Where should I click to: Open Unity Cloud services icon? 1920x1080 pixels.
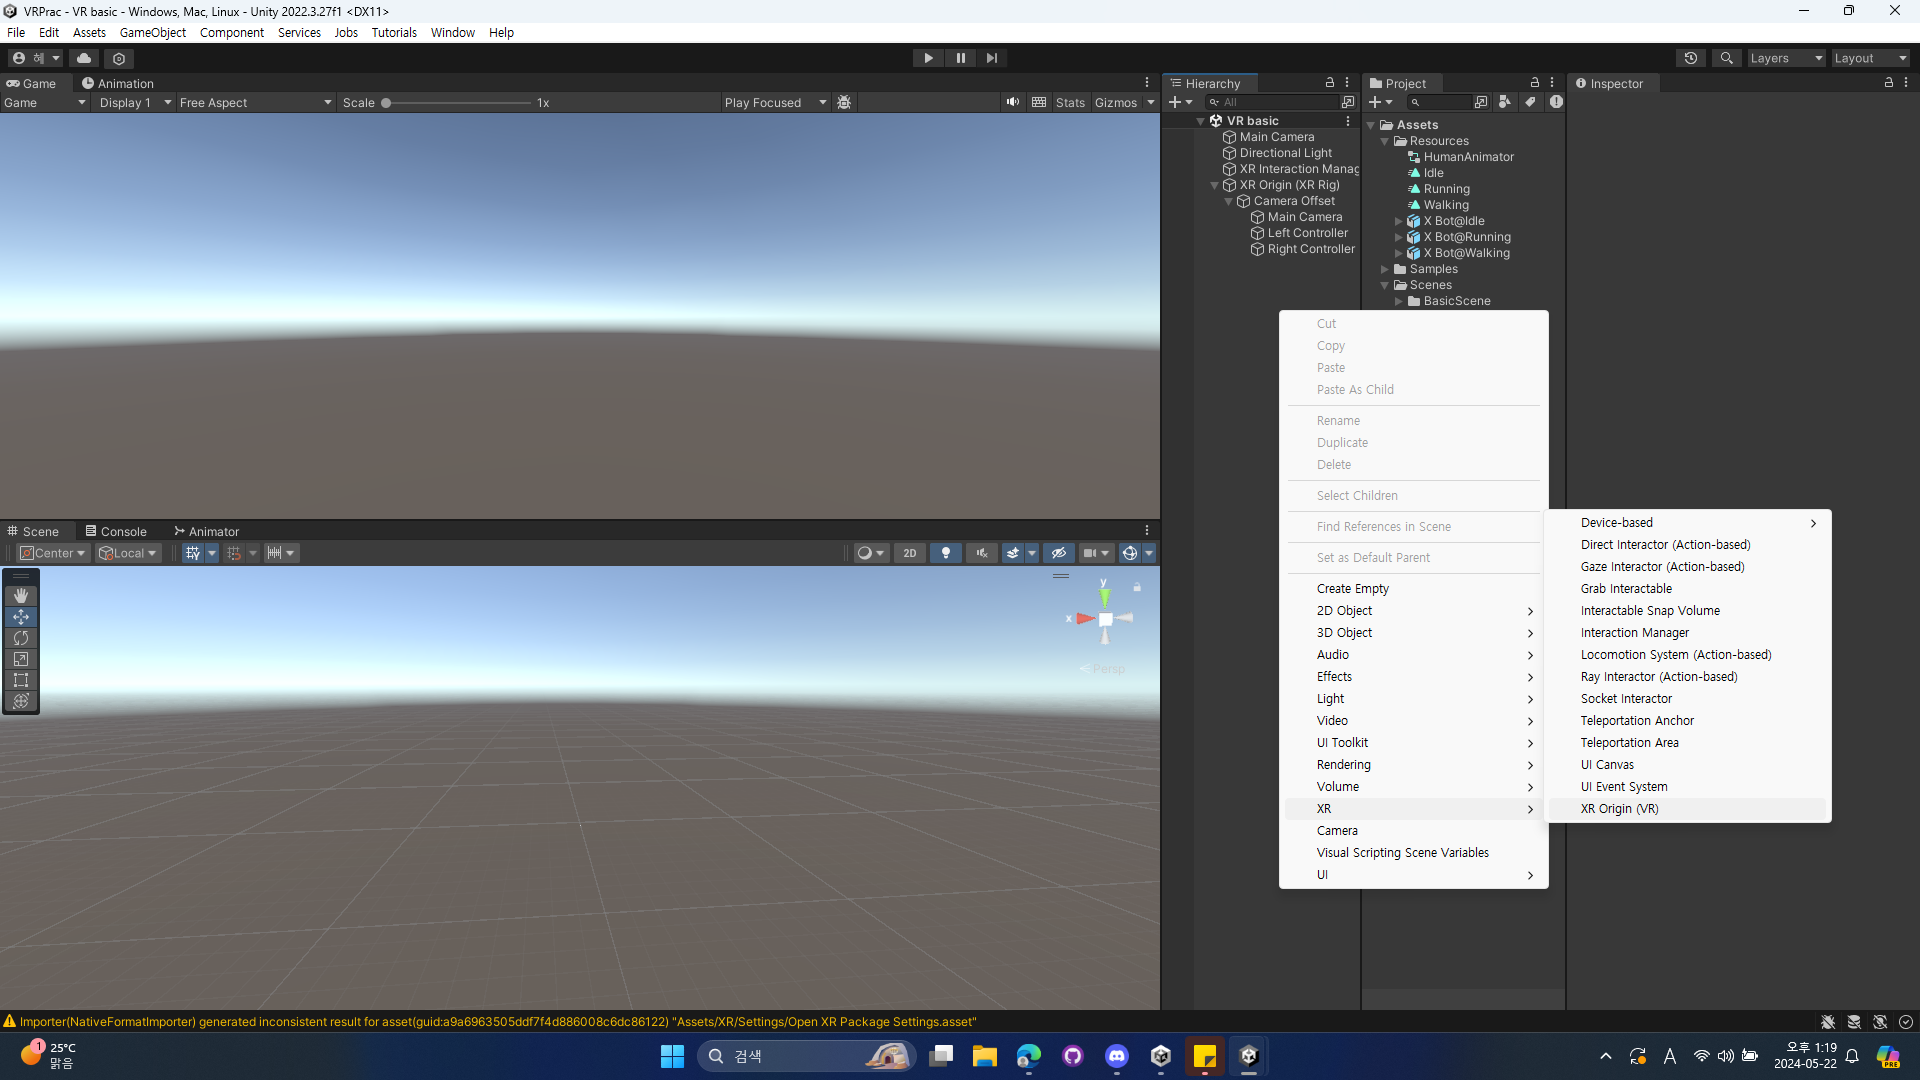pyautogui.click(x=84, y=58)
